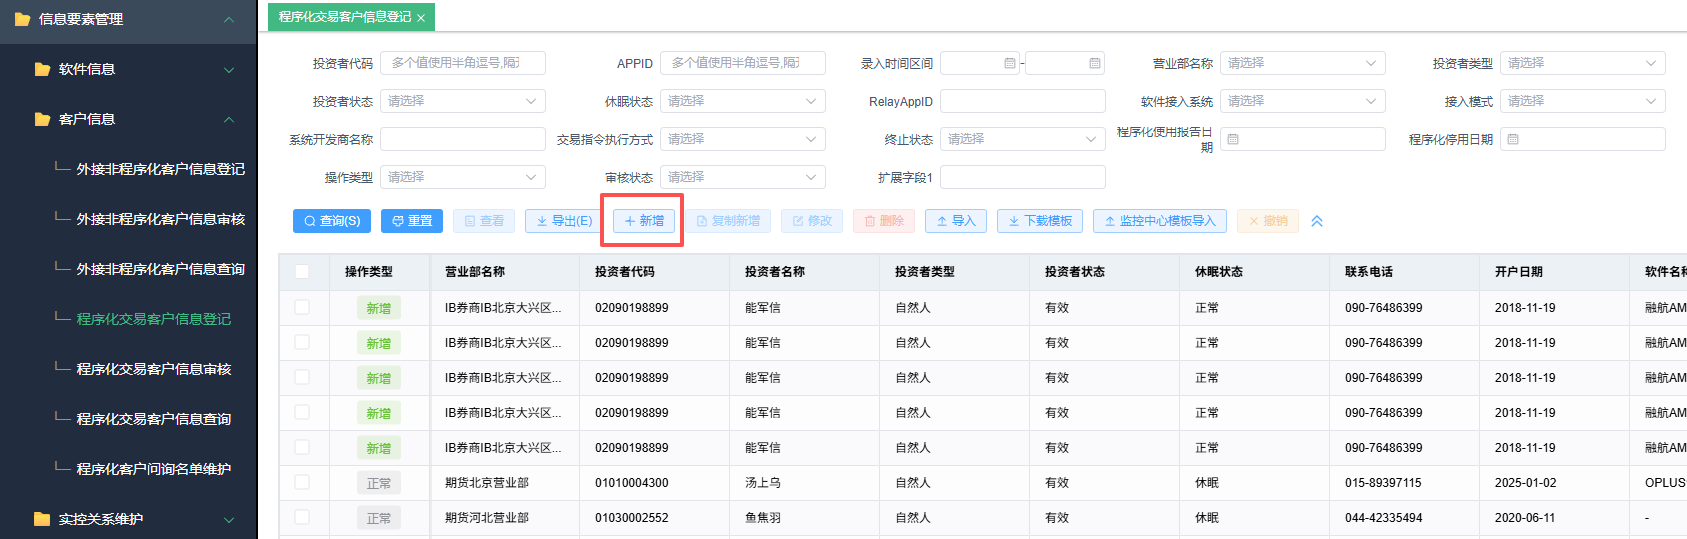Open the 终止状态 dropdown
The height and width of the screenshot is (539, 1687).
pyautogui.click(x=1022, y=139)
